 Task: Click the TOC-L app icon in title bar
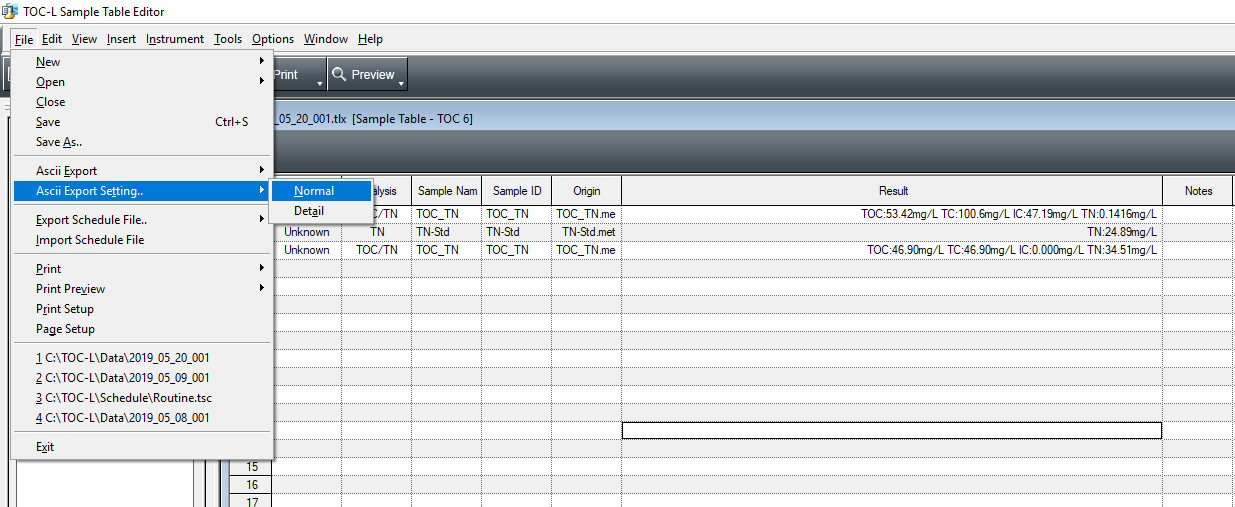pyautogui.click(x=10, y=11)
